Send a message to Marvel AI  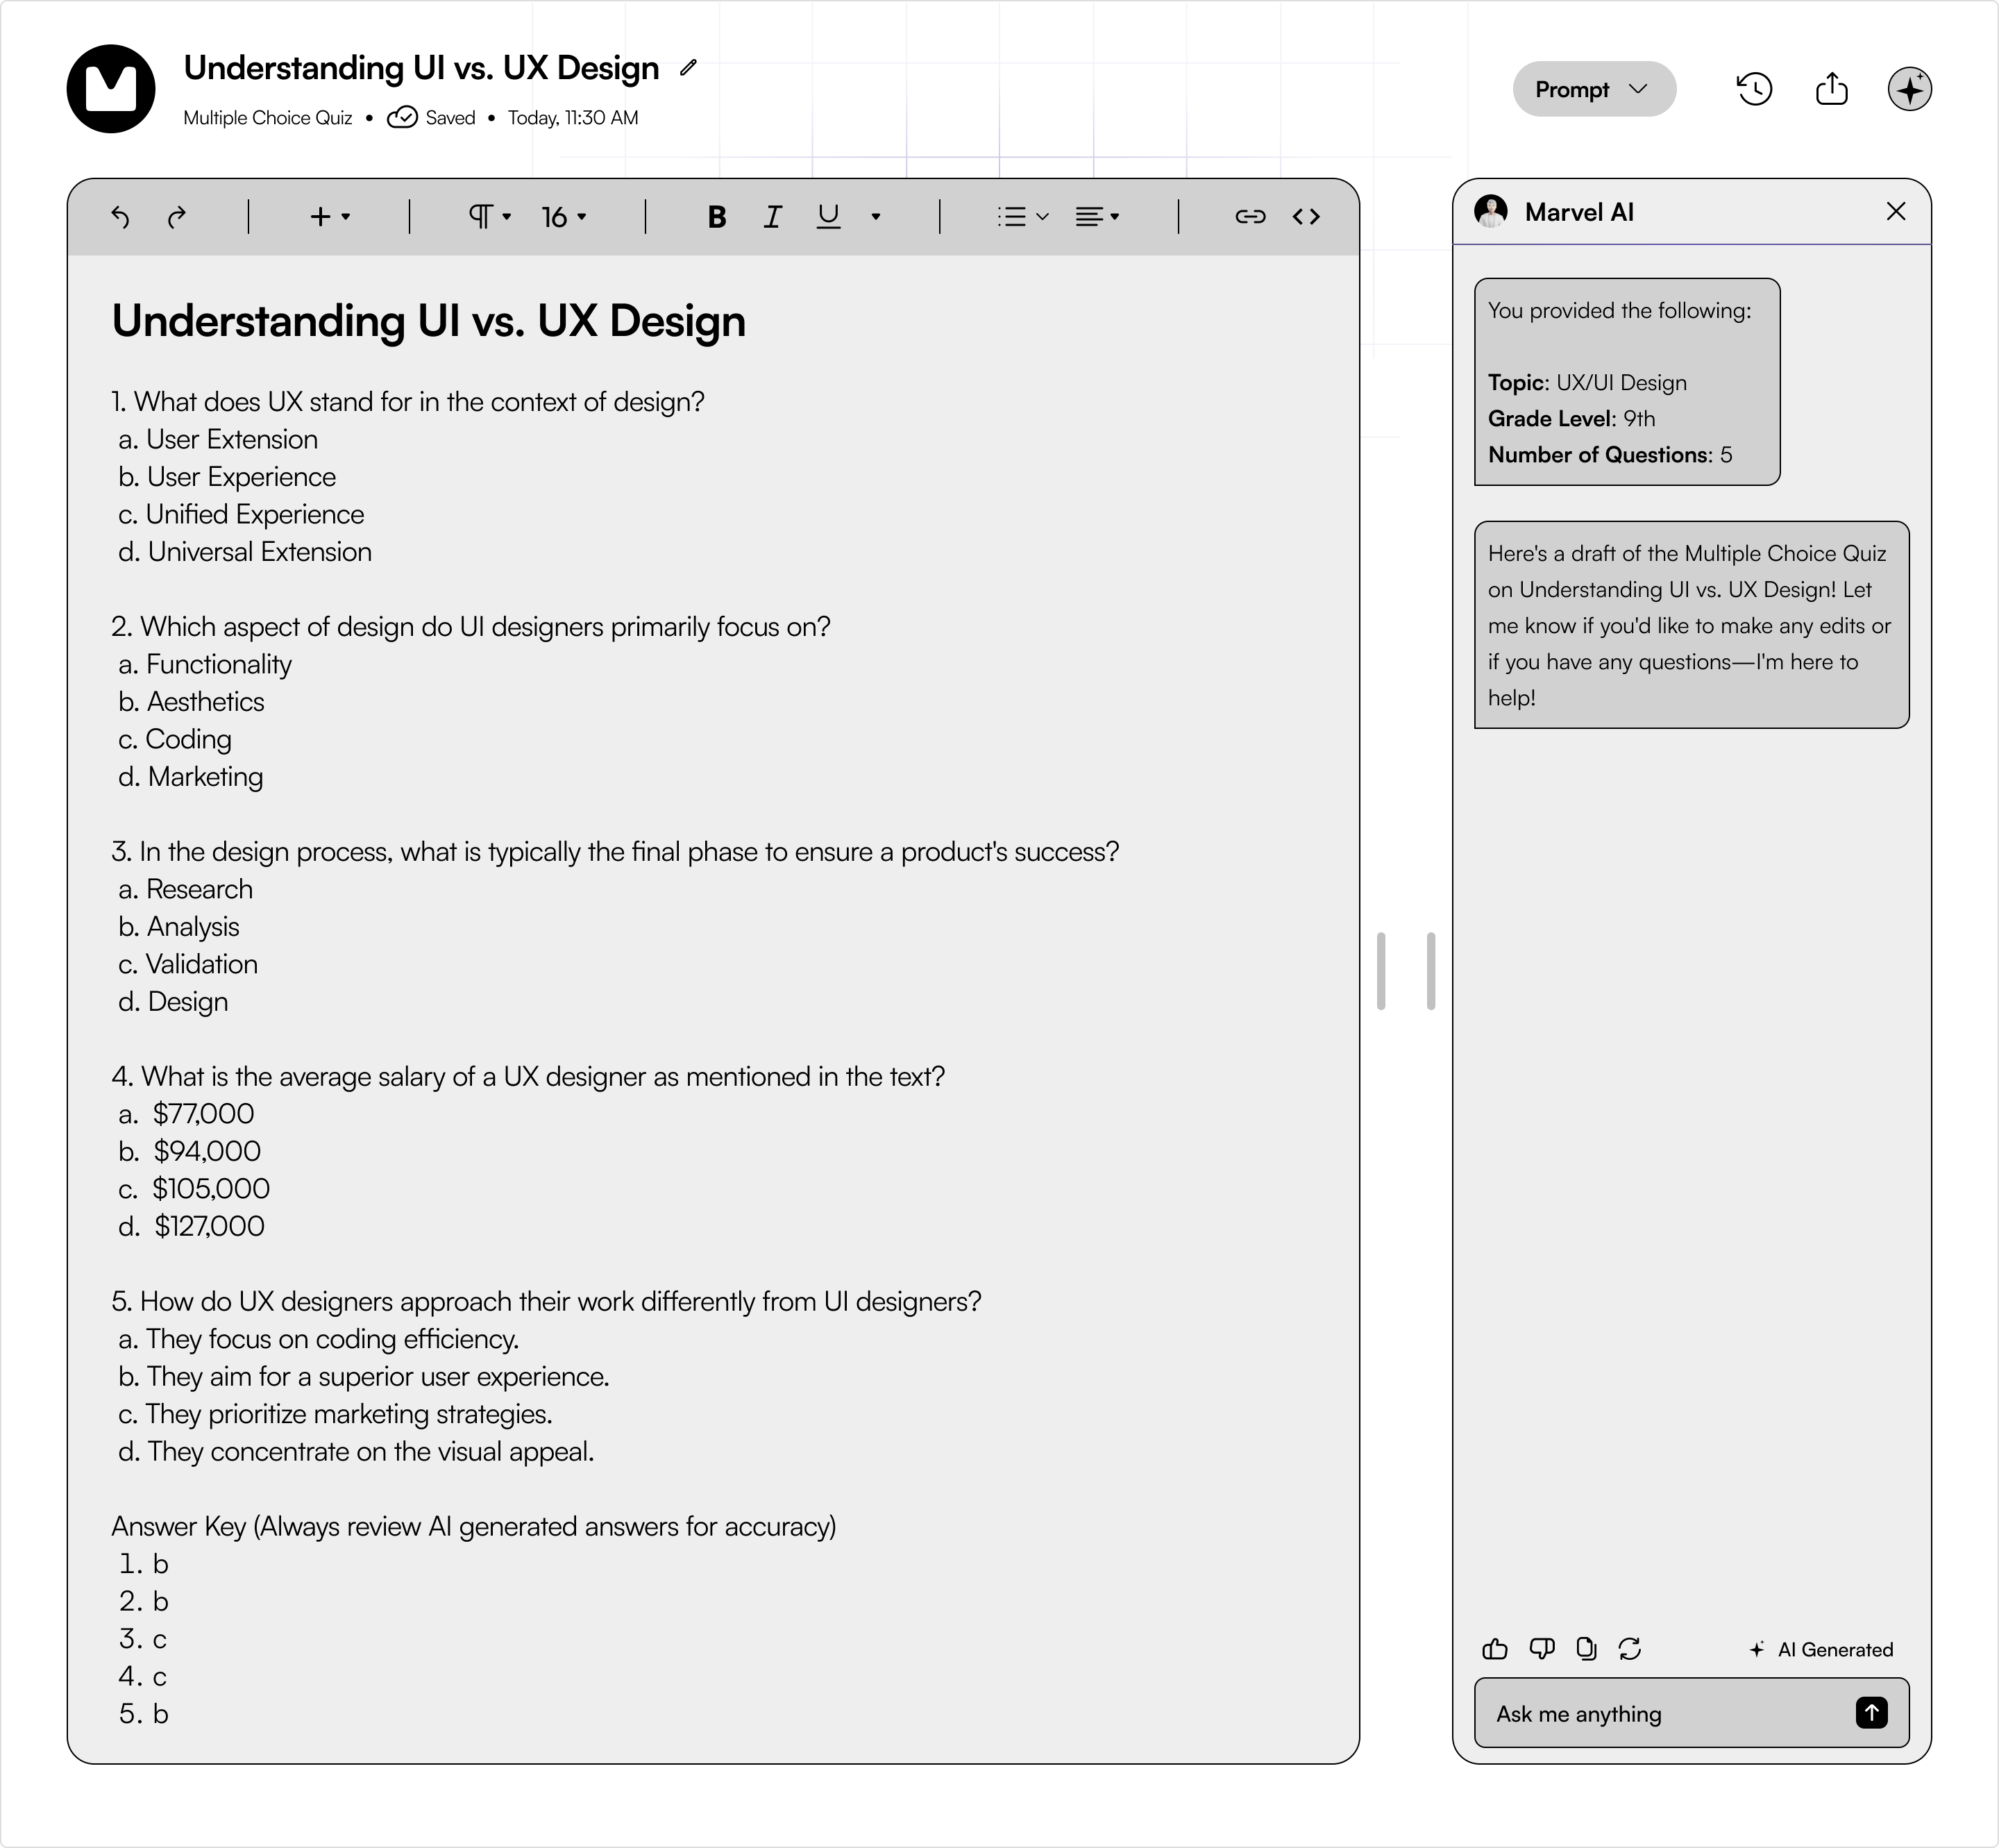(1871, 1713)
